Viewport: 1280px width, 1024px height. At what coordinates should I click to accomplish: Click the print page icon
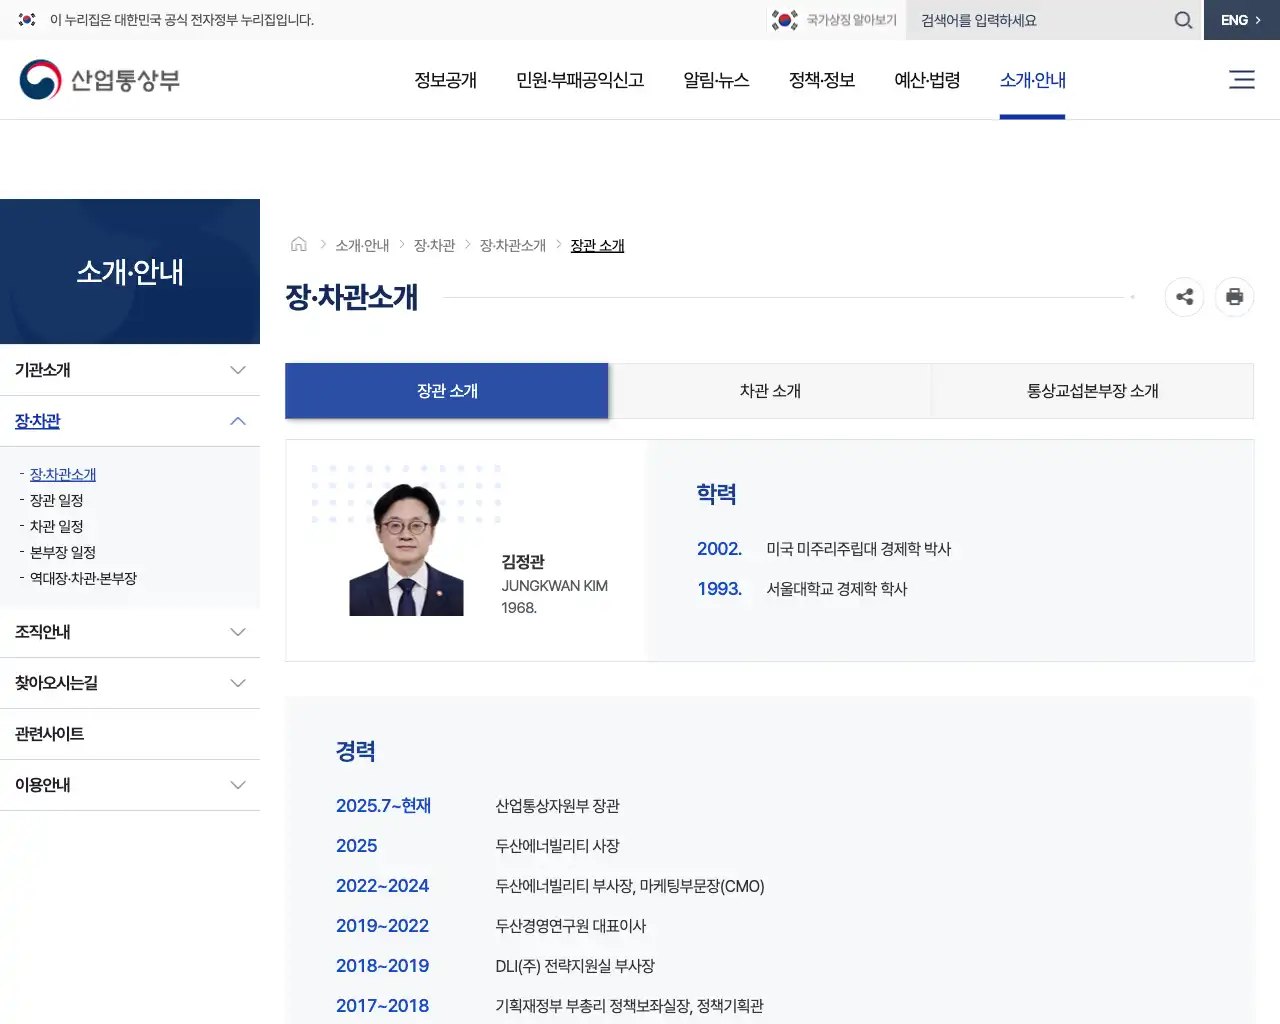pos(1234,297)
